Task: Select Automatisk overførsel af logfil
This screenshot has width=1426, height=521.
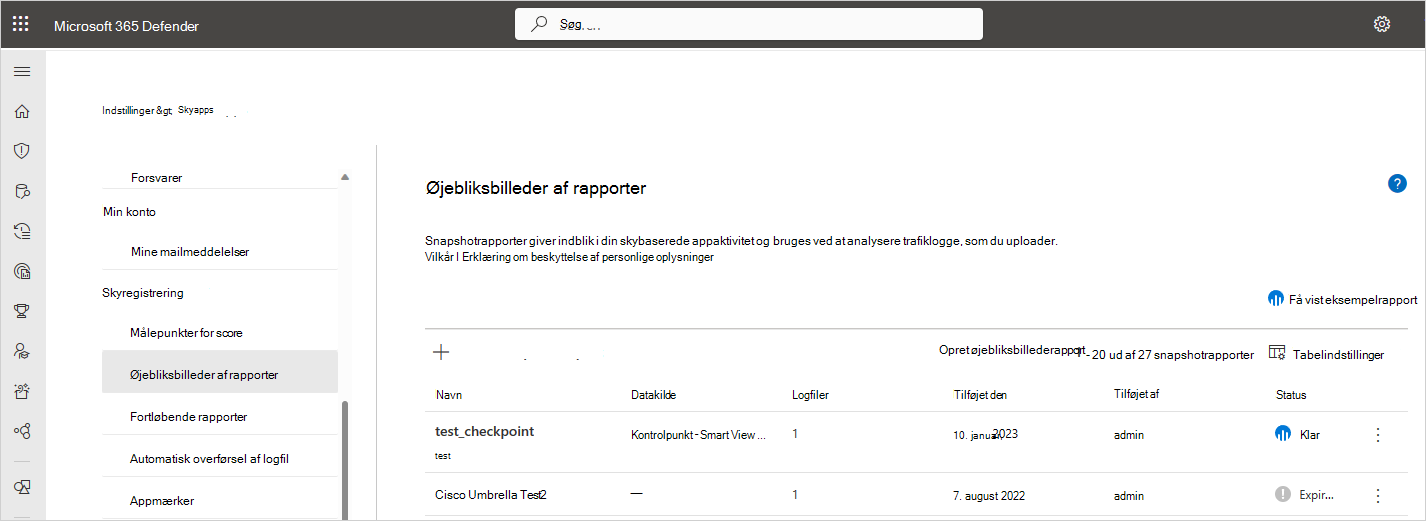Action: (209, 458)
